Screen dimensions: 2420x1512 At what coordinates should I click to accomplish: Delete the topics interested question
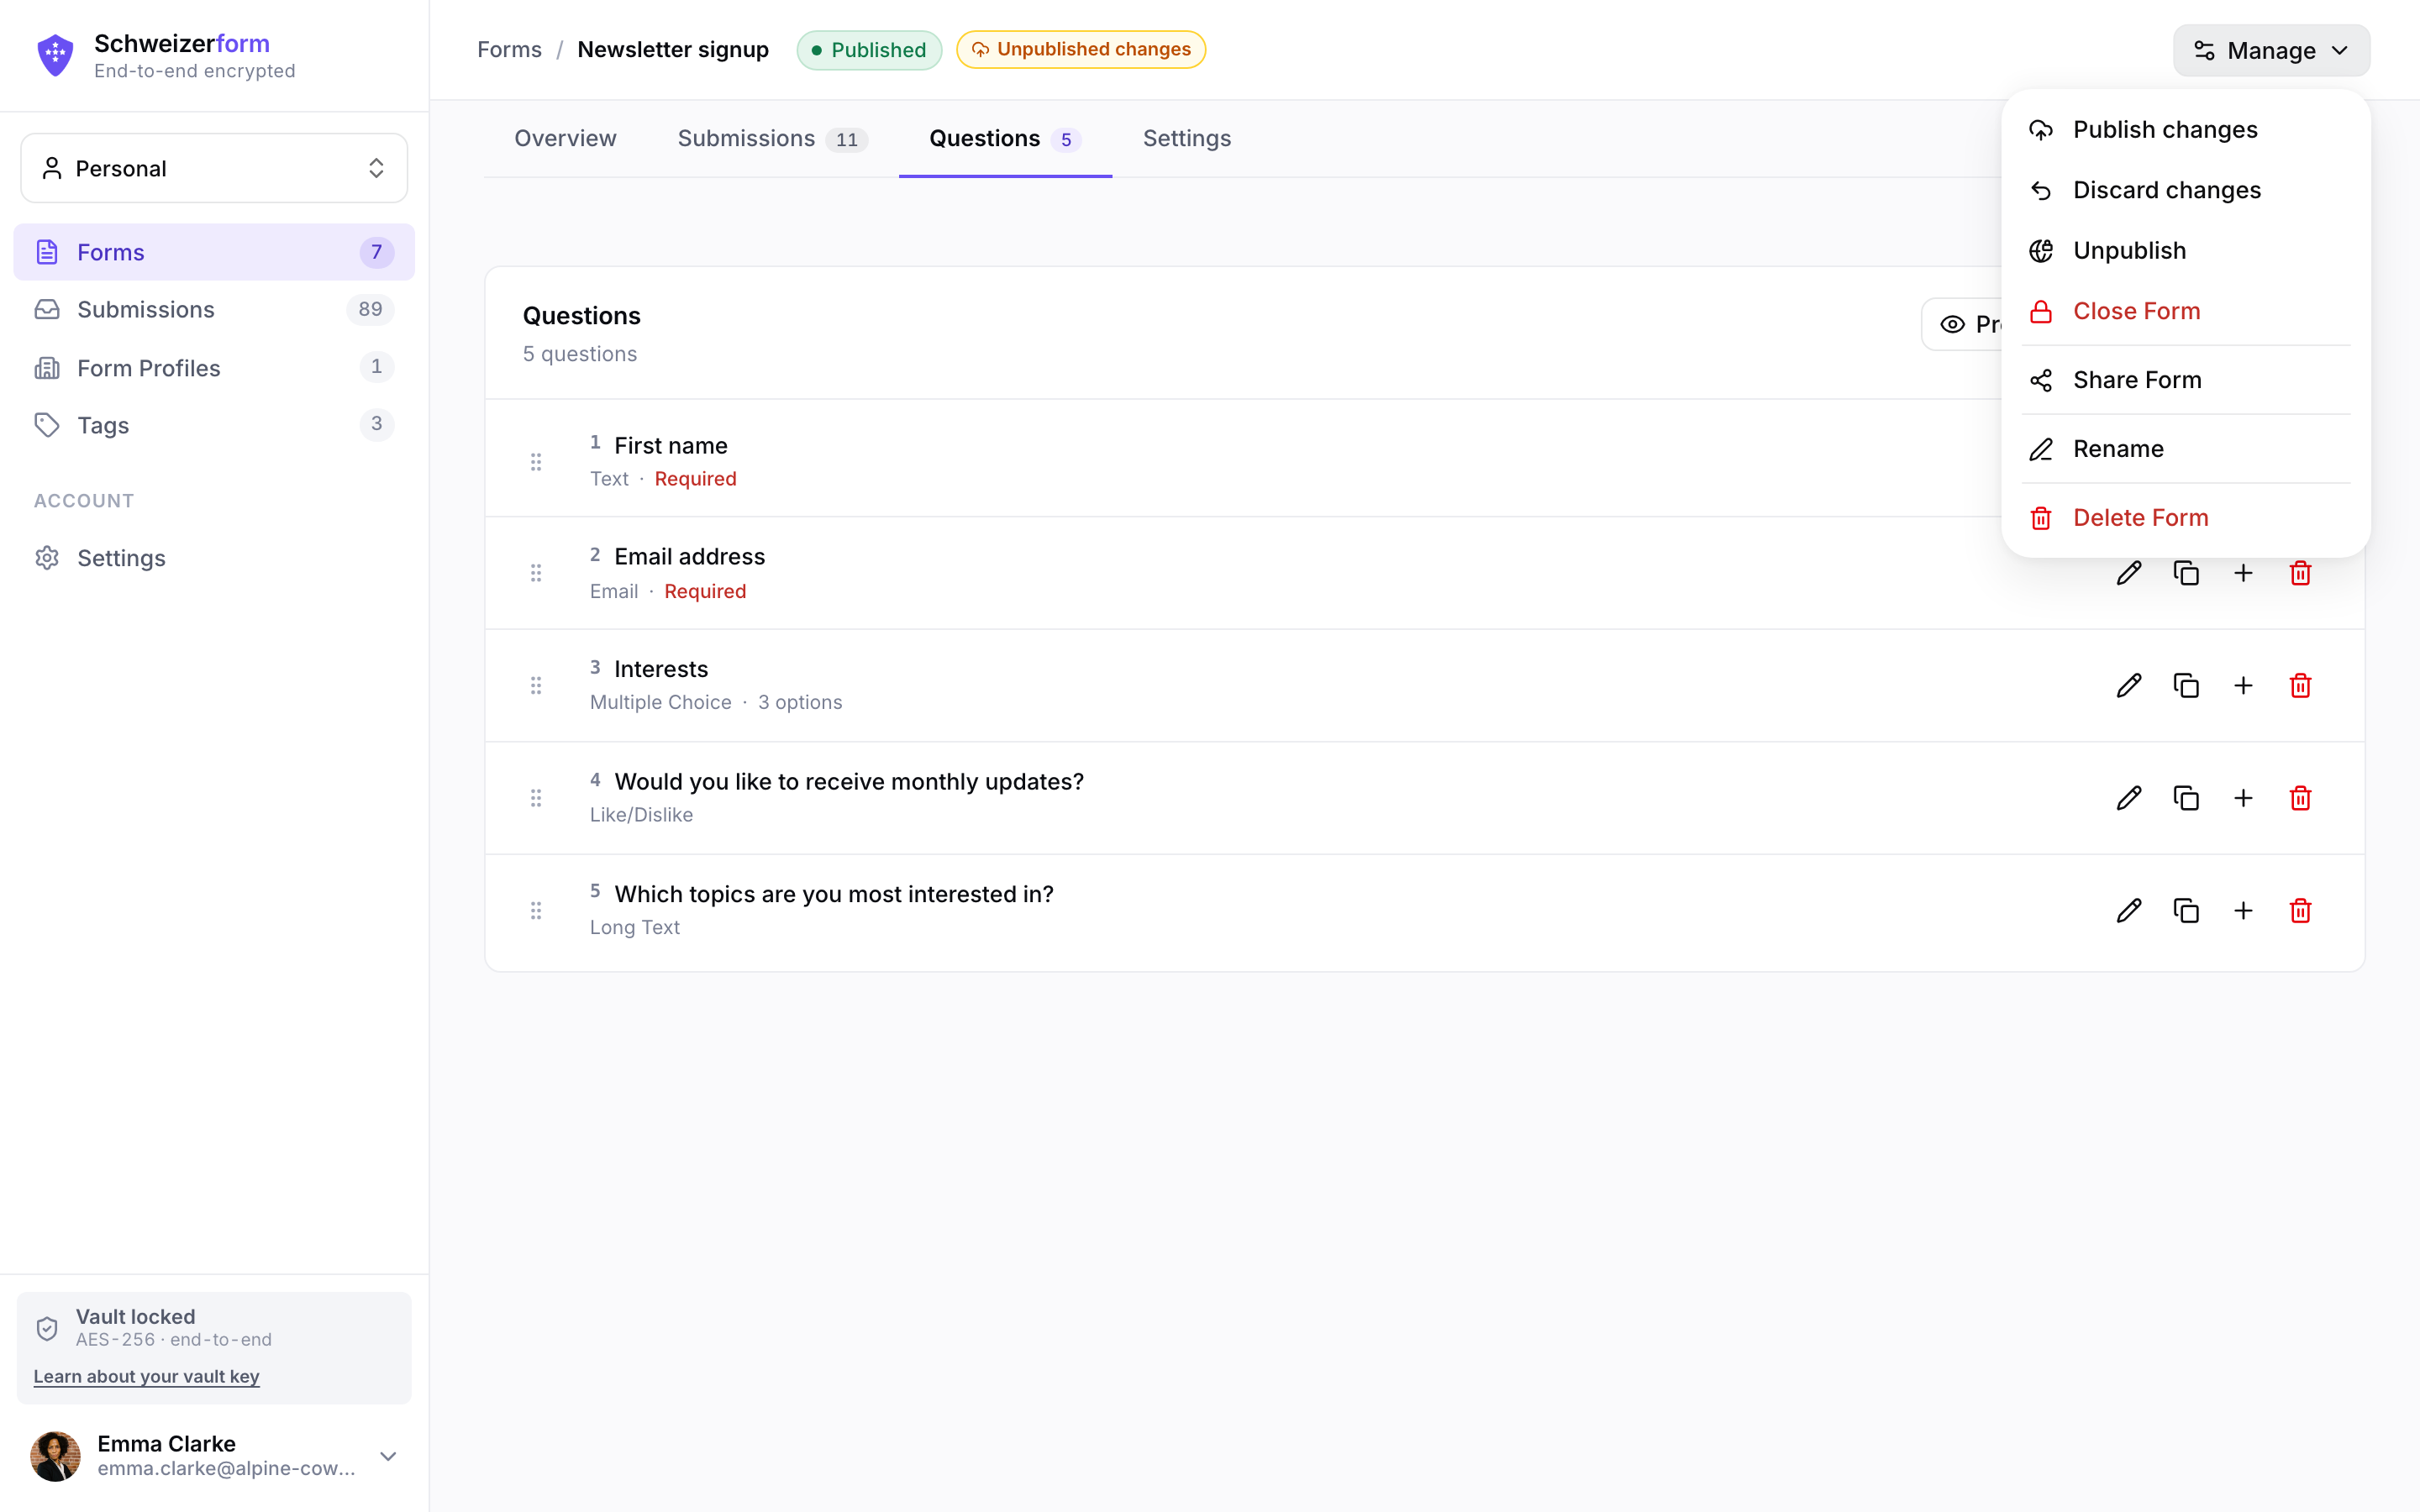point(2300,910)
